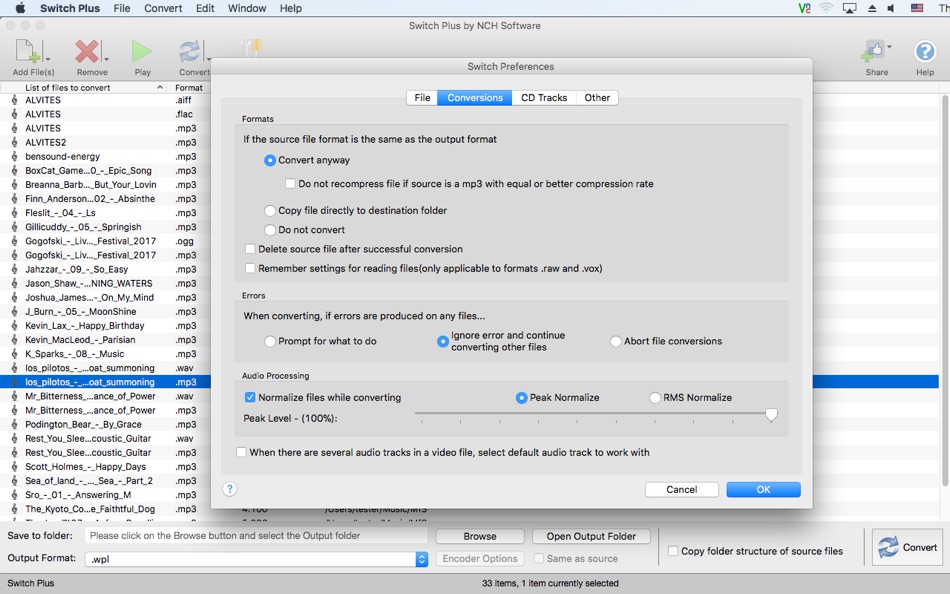Open the Apple menu icon
This screenshot has width=950, height=594.
[20, 8]
